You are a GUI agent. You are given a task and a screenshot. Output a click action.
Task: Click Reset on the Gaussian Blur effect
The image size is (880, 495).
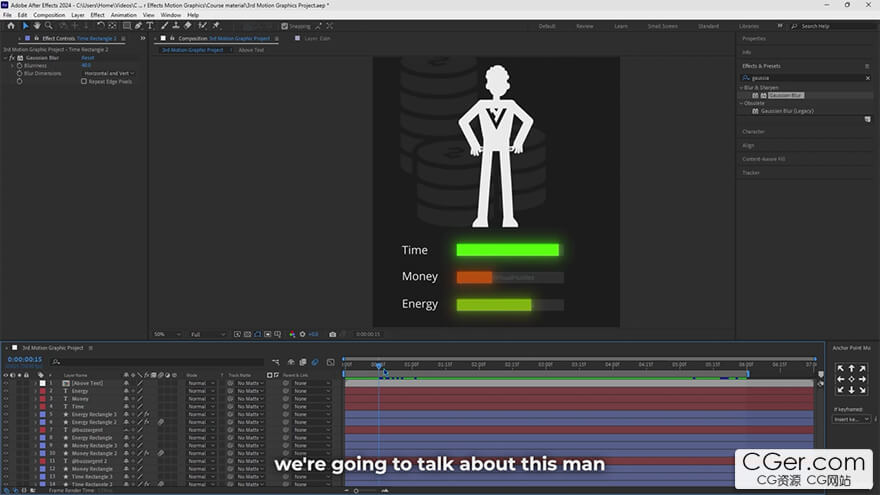click(x=87, y=58)
